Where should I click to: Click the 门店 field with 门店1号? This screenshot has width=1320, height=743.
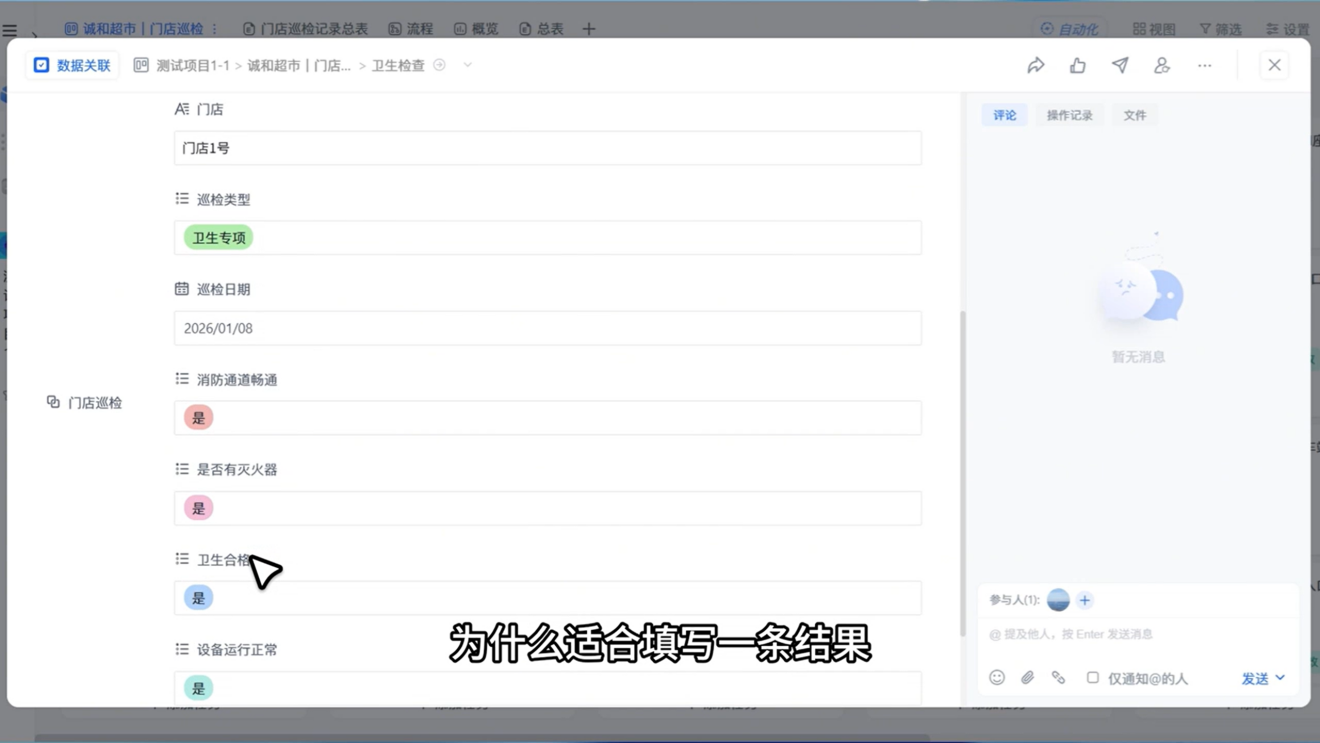[x=548, y=148]
